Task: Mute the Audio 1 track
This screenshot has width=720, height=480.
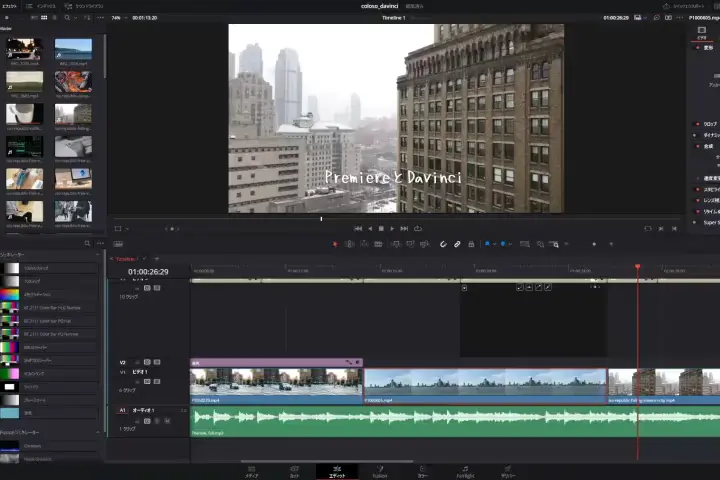Action: pos(167,421)
